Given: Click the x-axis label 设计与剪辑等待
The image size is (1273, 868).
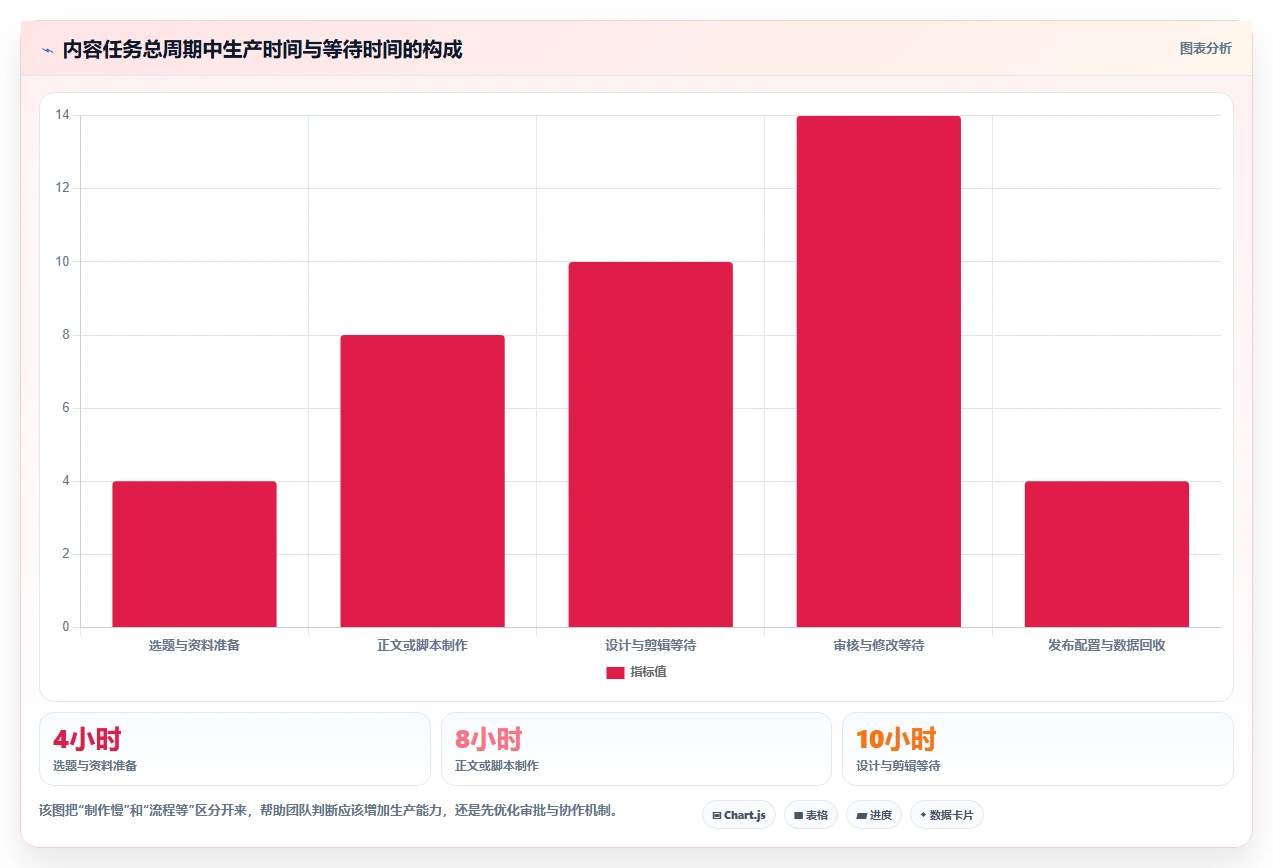Looking at the screenshot, I should pyautogui.click(x=651, y=645).
